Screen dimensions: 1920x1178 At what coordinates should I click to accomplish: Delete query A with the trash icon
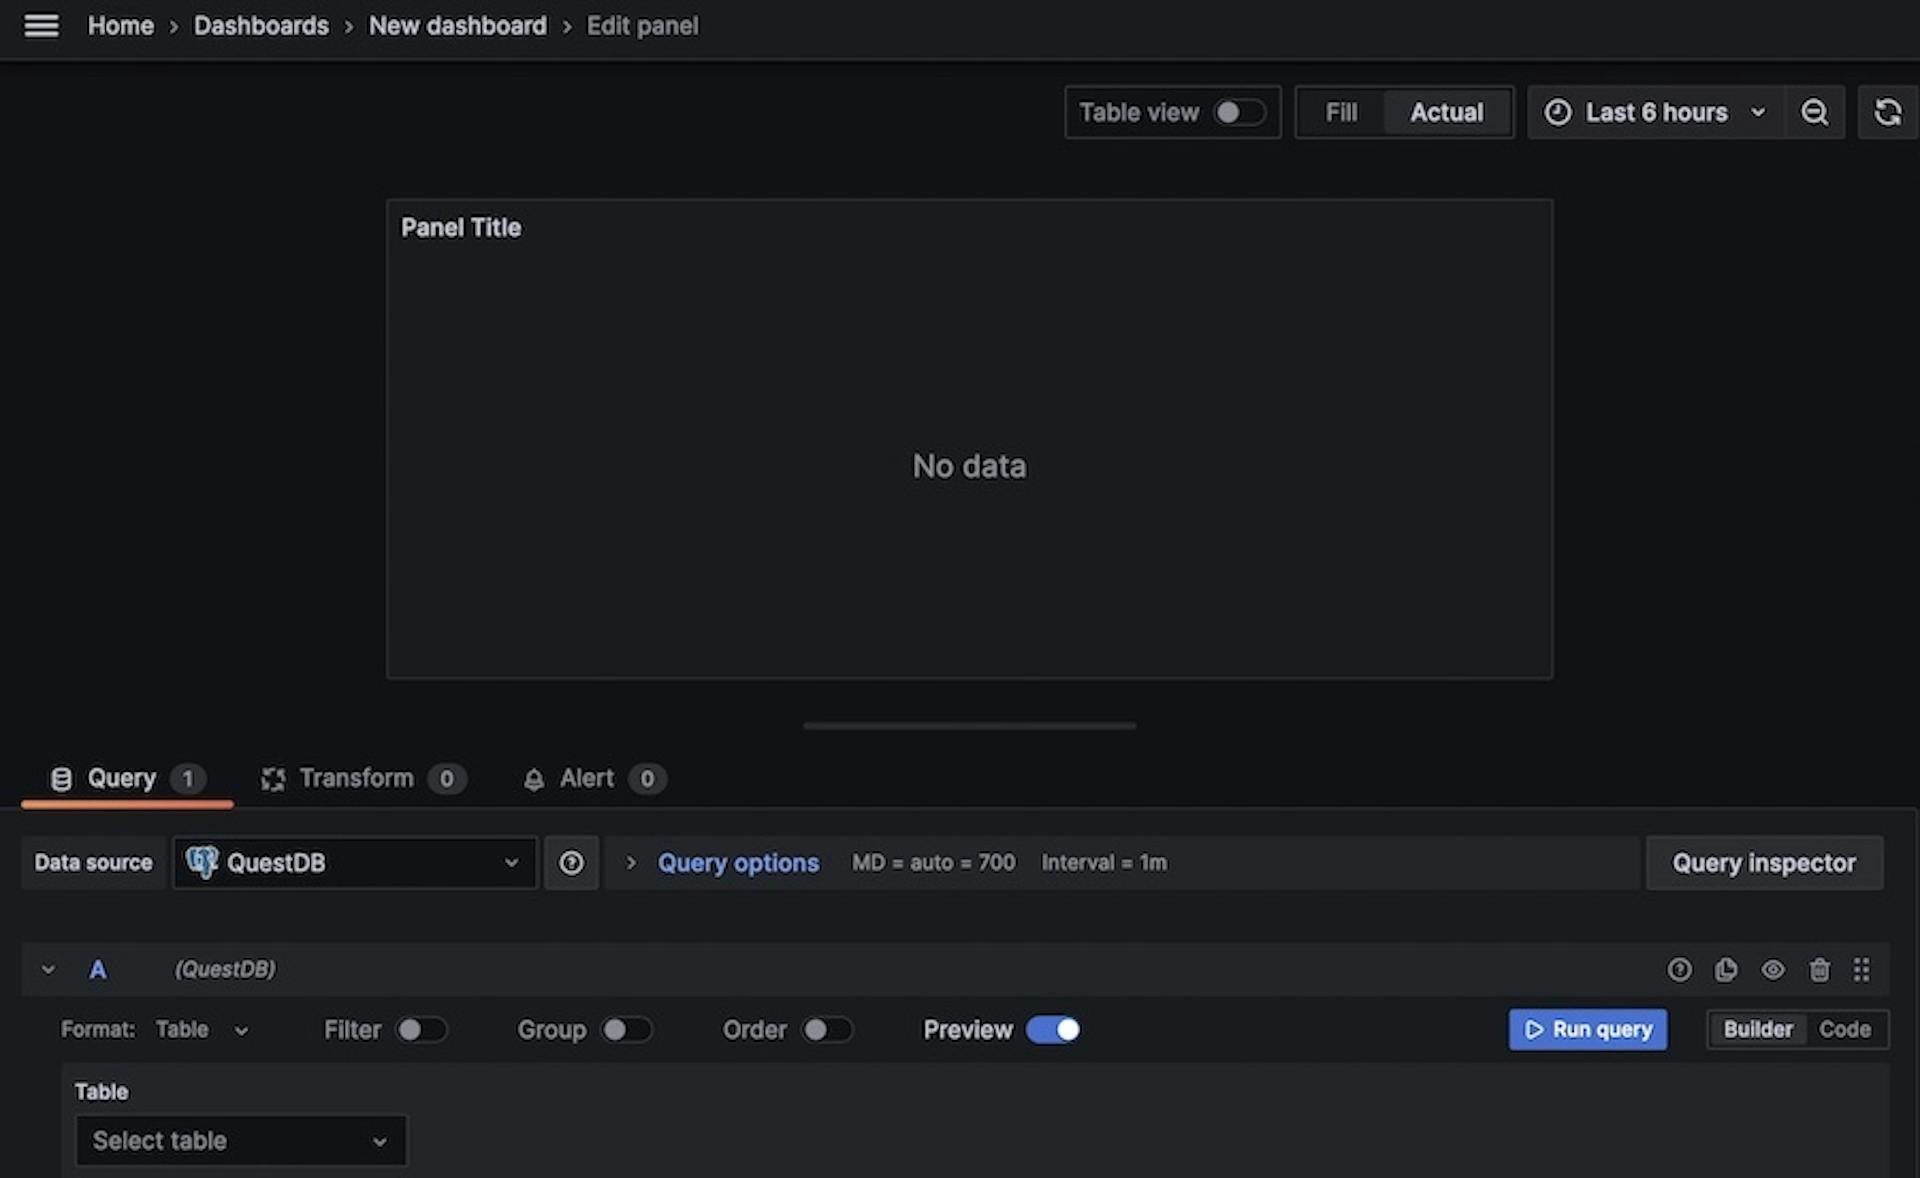1819,969
